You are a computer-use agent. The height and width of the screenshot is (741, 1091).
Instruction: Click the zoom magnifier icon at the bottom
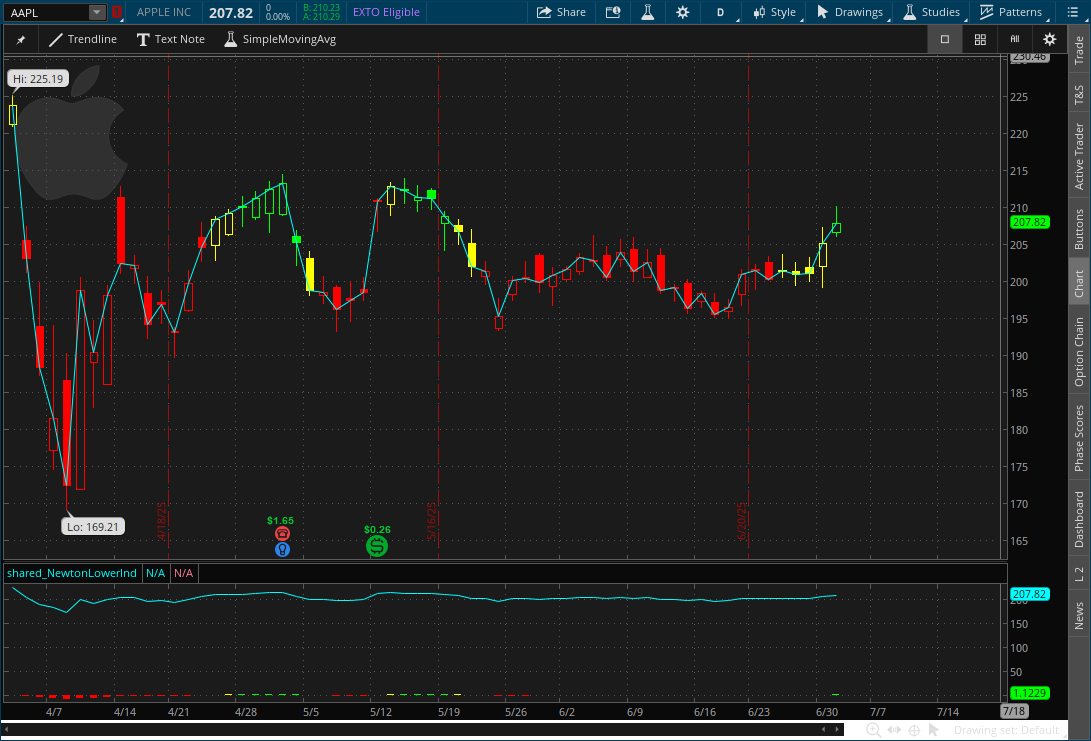coord(873,730)
